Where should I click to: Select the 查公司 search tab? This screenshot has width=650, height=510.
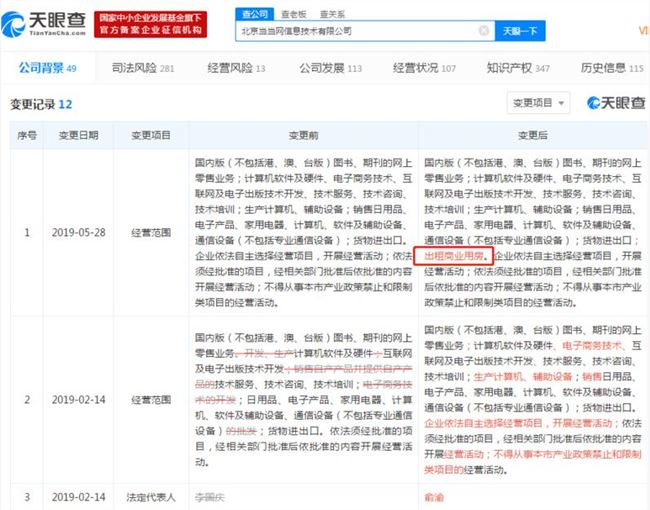pos(255,14)
